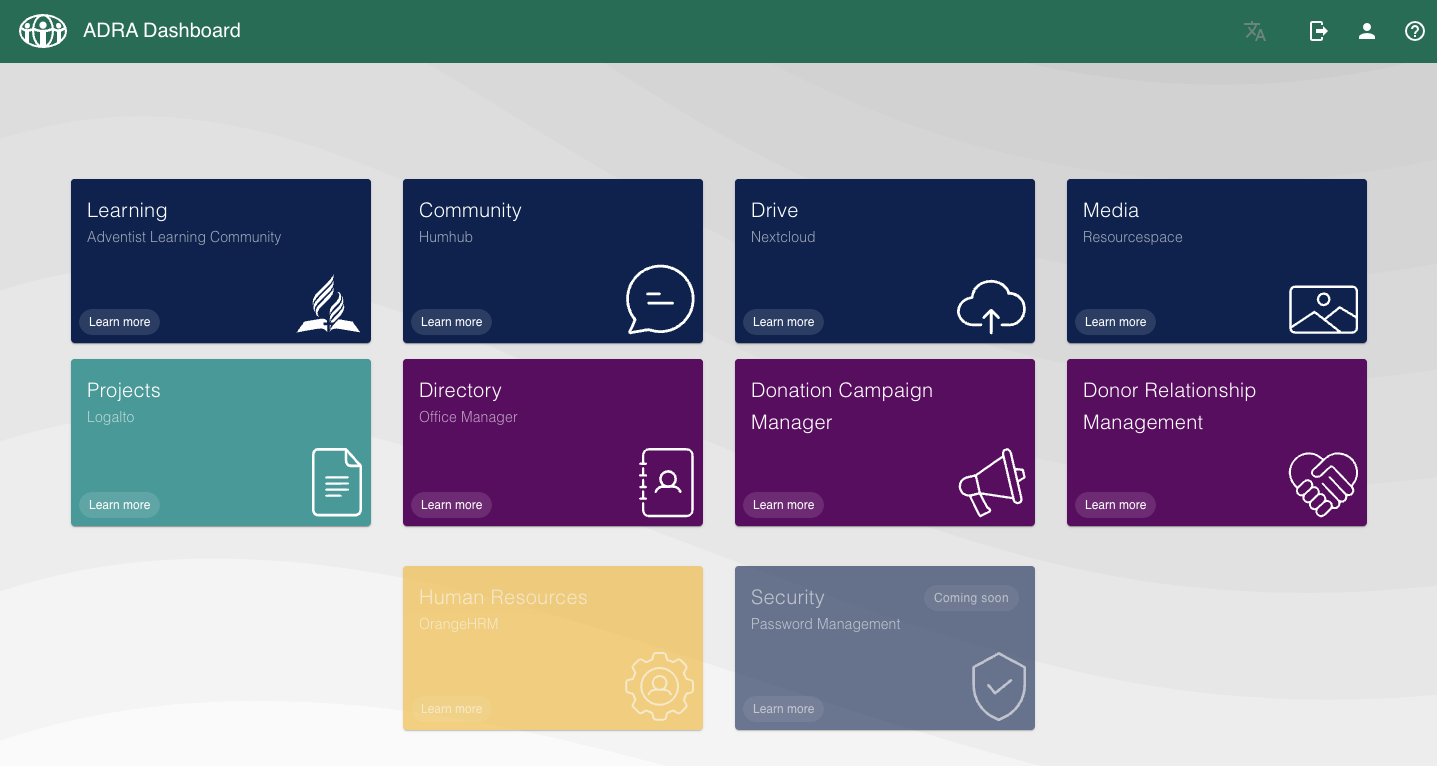1437x766 pixels.
Task: Click the document icon on Projects card
Action: click(x=337, y=482)
